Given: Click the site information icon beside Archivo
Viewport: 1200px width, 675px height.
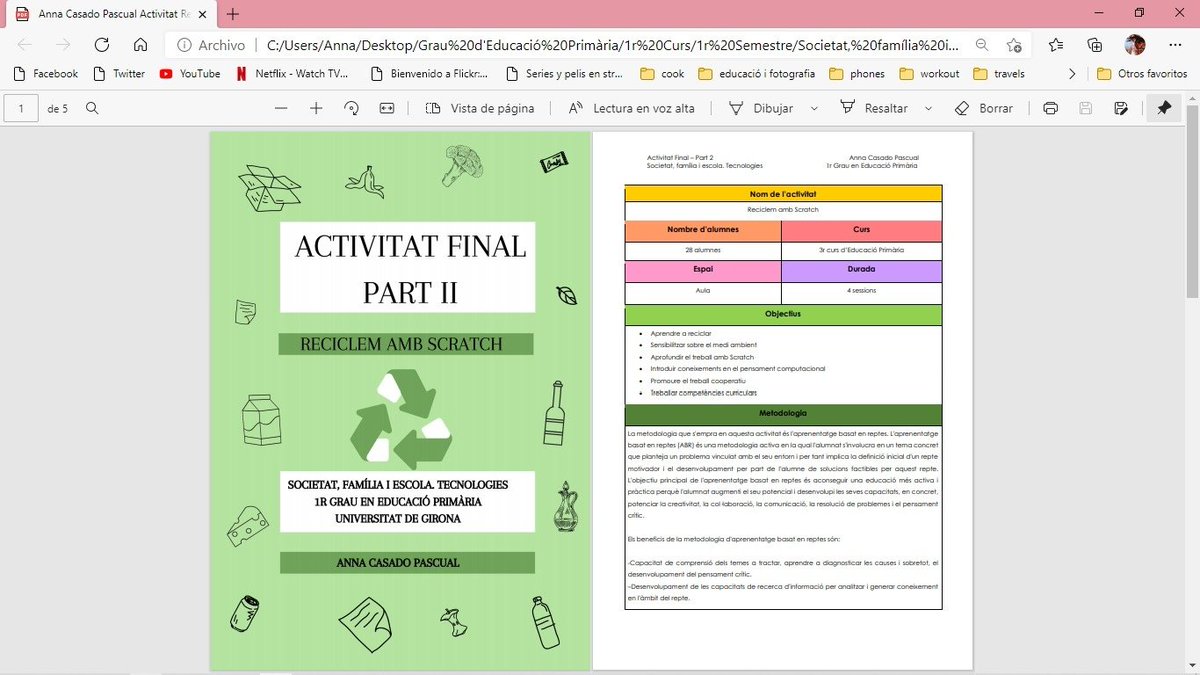Looking at the screenshot, I should (x=184, y=45).
